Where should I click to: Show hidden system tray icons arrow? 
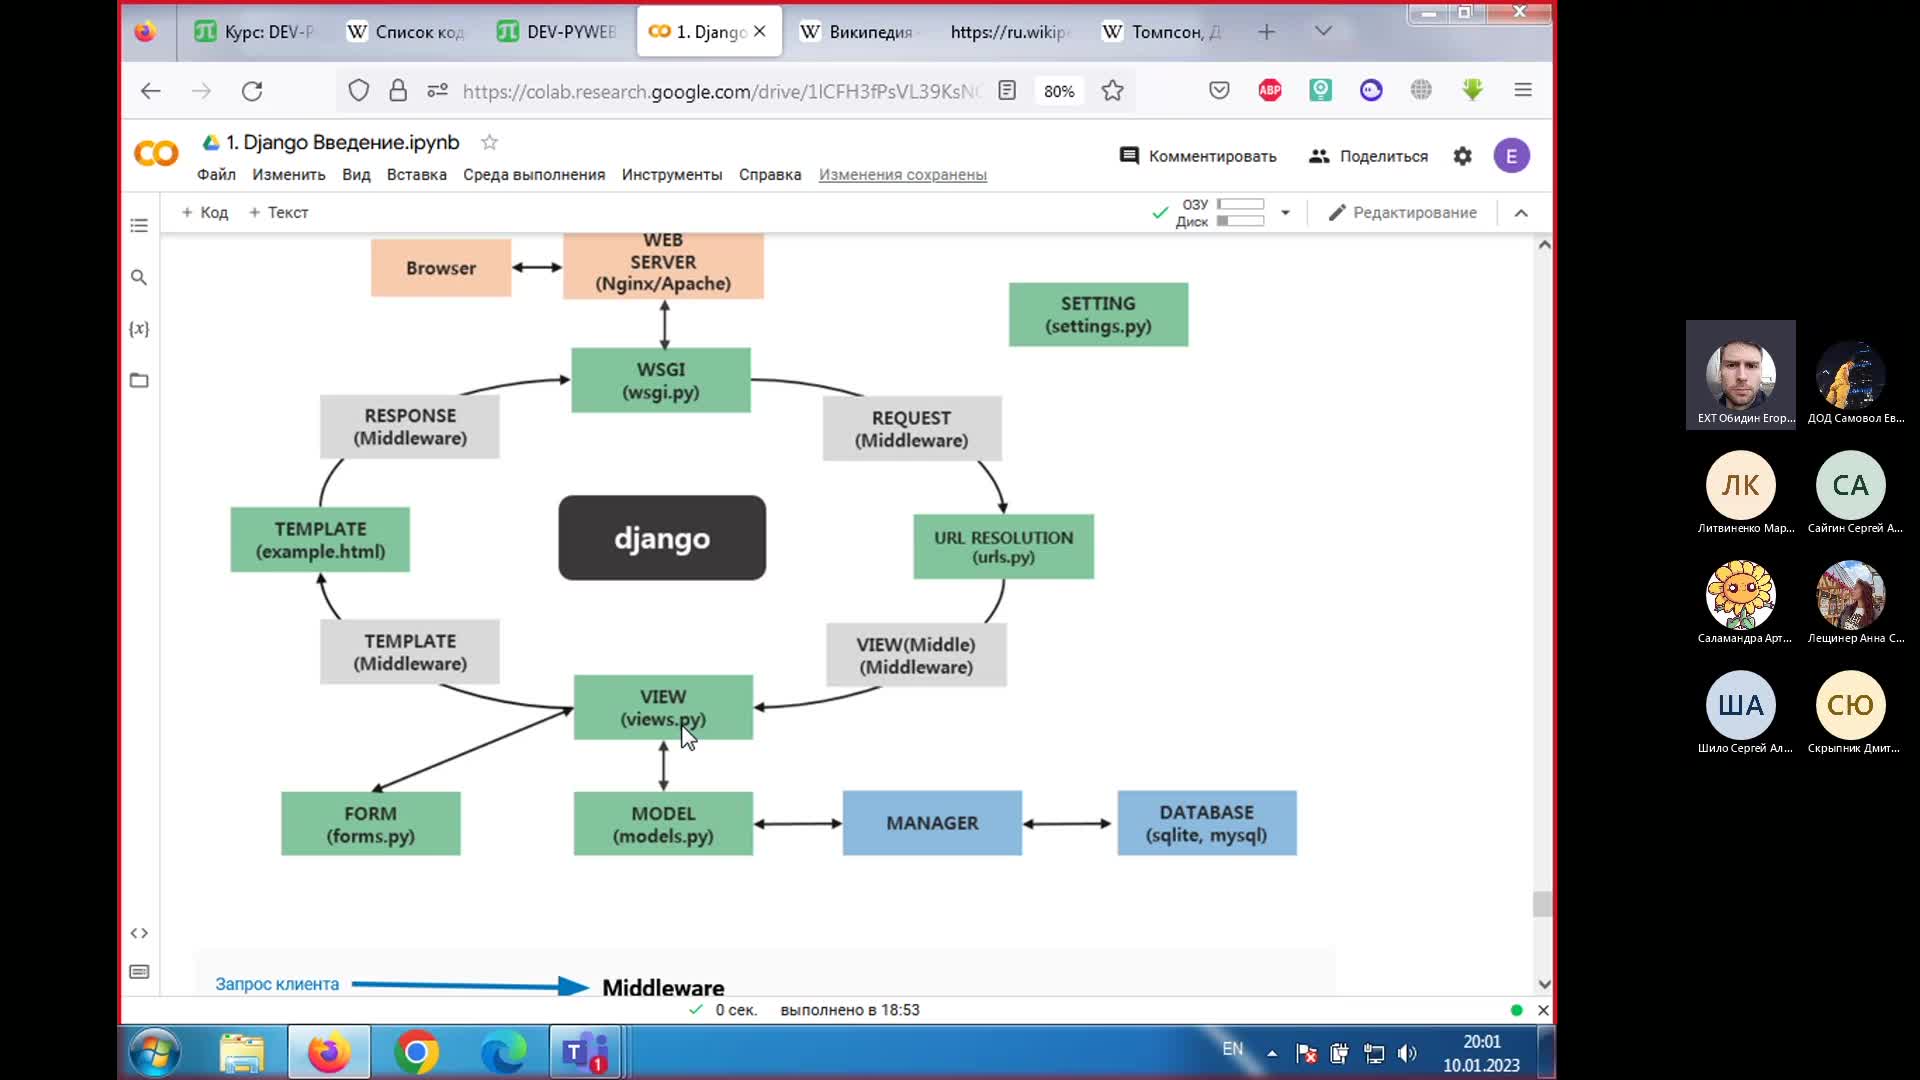click(1272, 1053)
